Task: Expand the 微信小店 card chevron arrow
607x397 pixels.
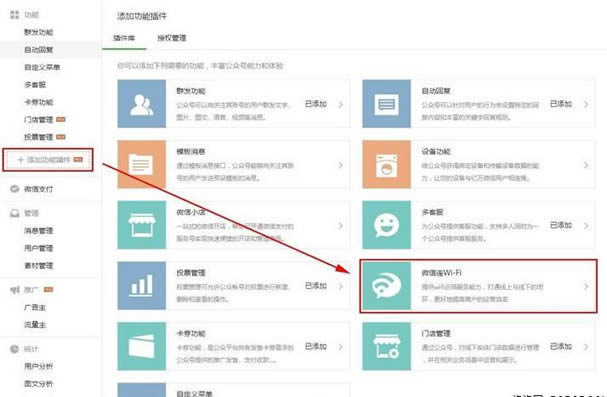Action: point(341,226)
